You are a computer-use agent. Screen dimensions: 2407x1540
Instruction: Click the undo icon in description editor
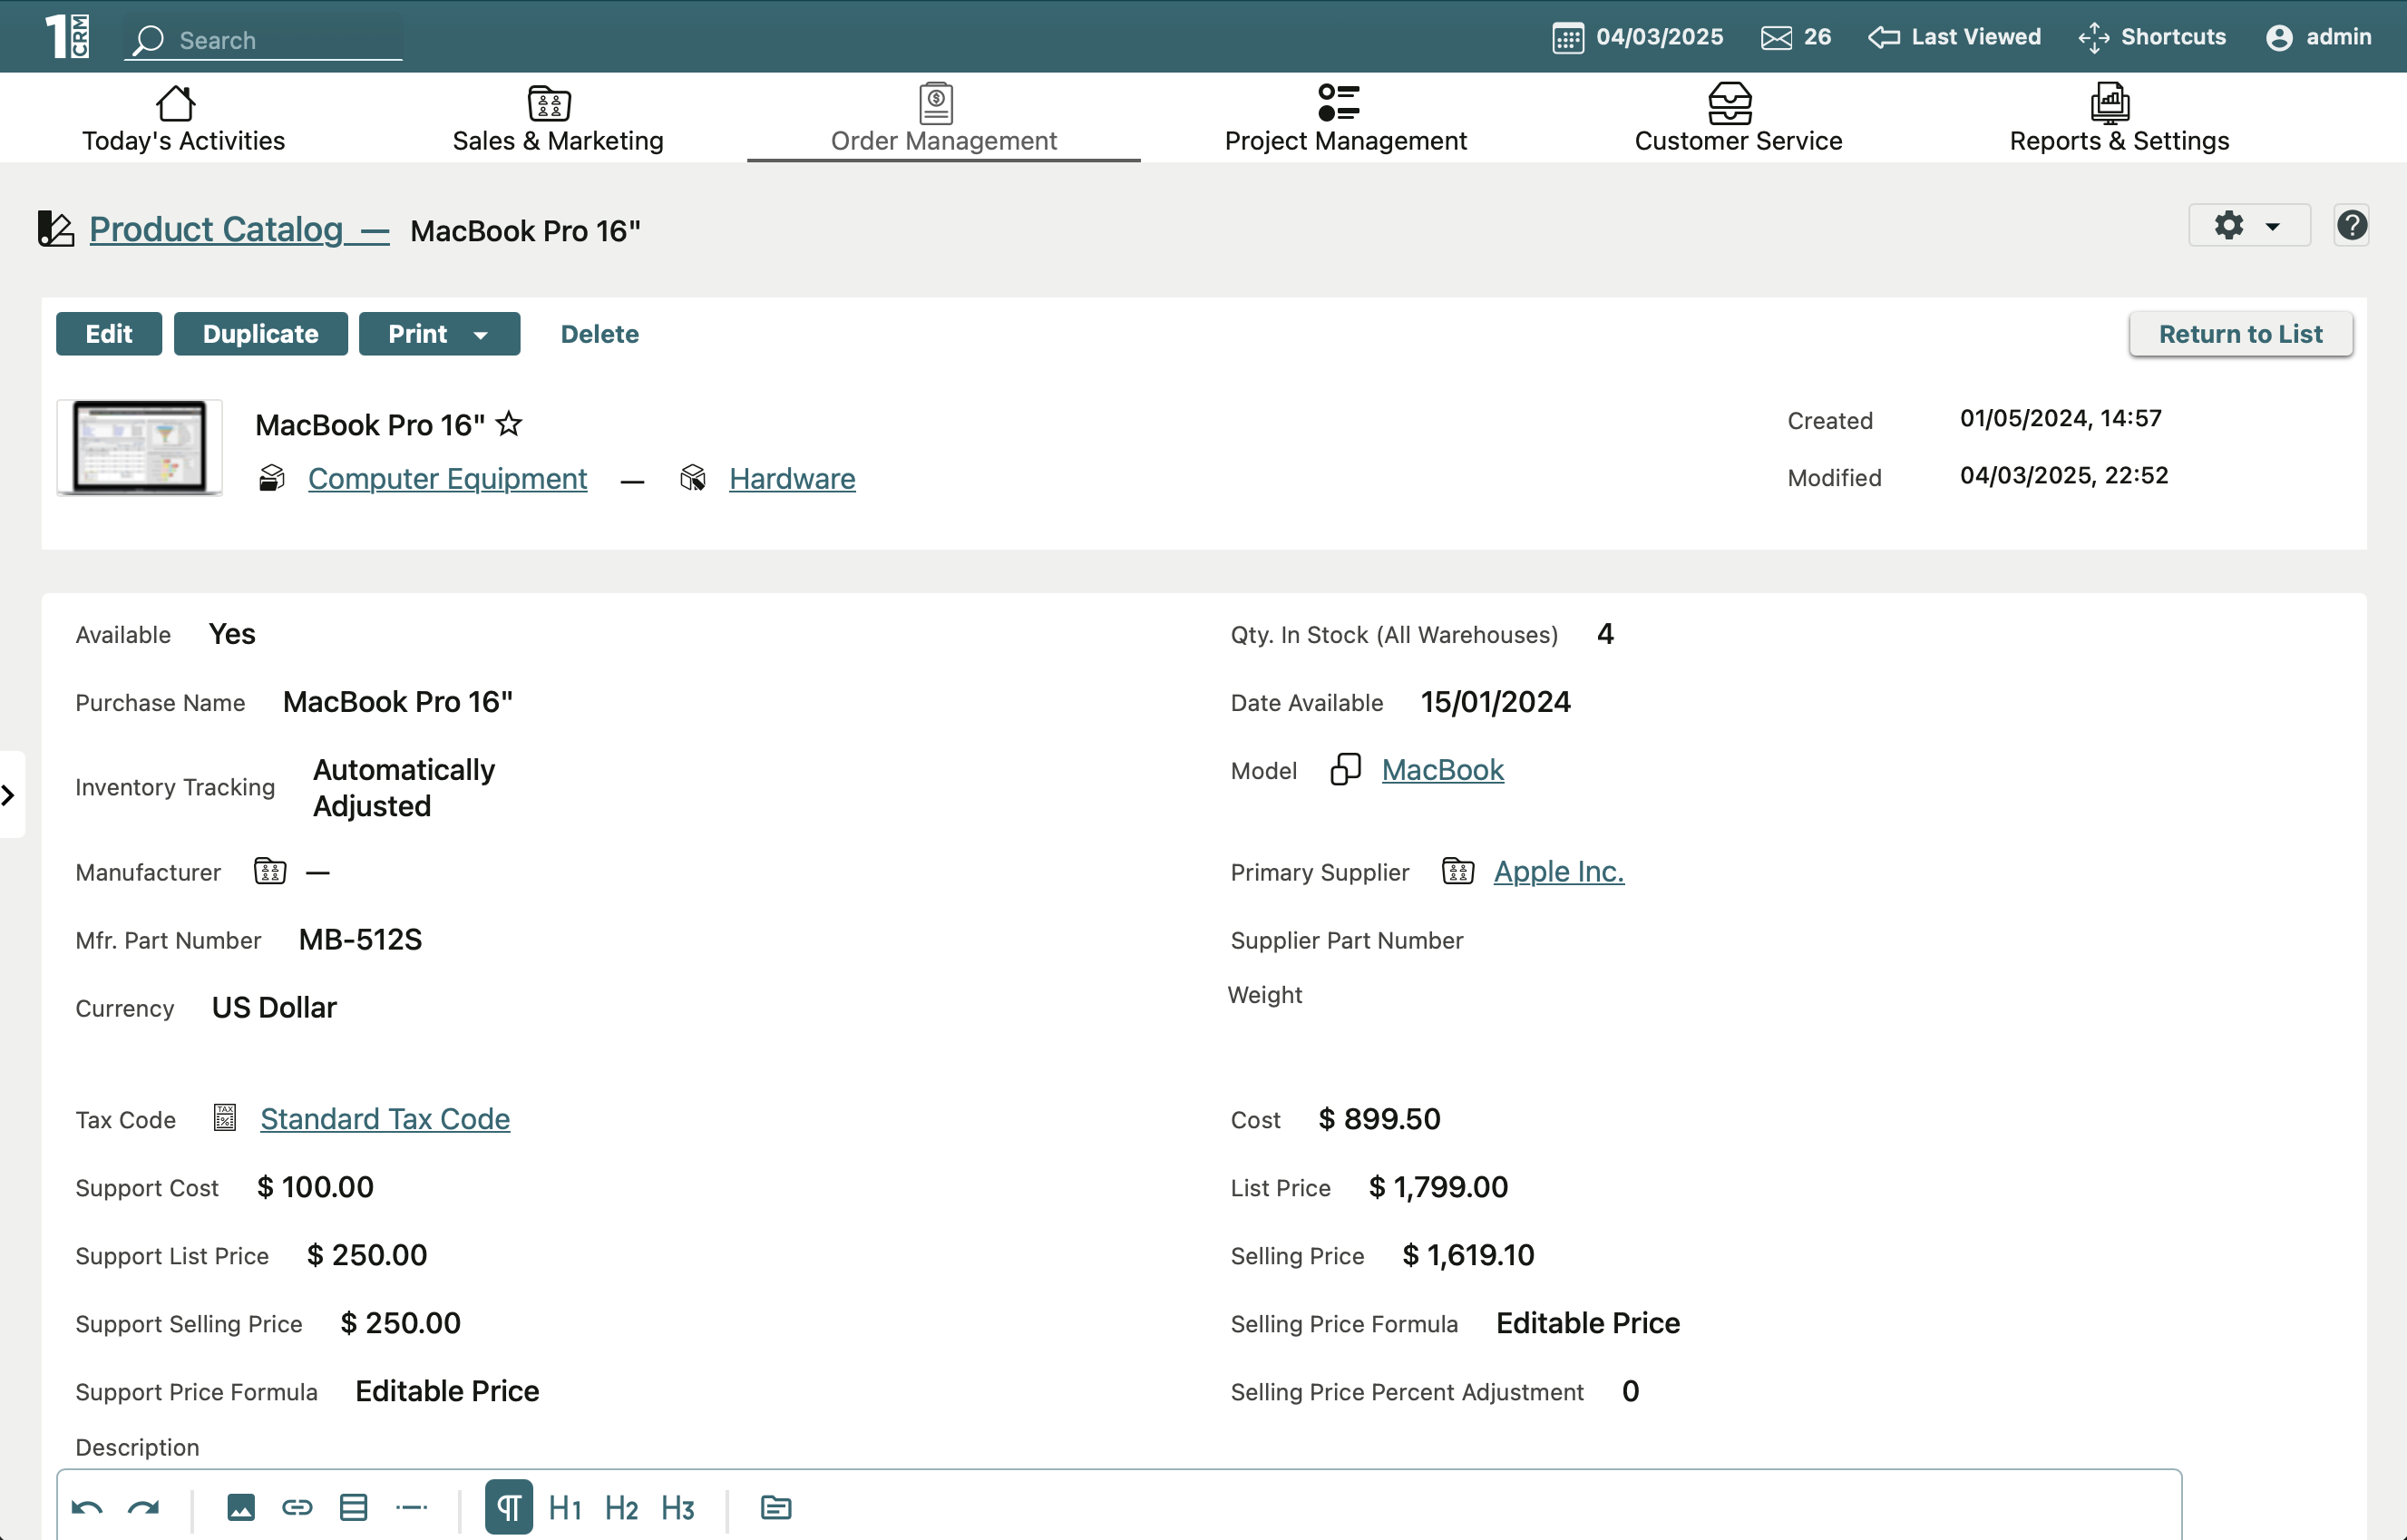pos(87,1507)
